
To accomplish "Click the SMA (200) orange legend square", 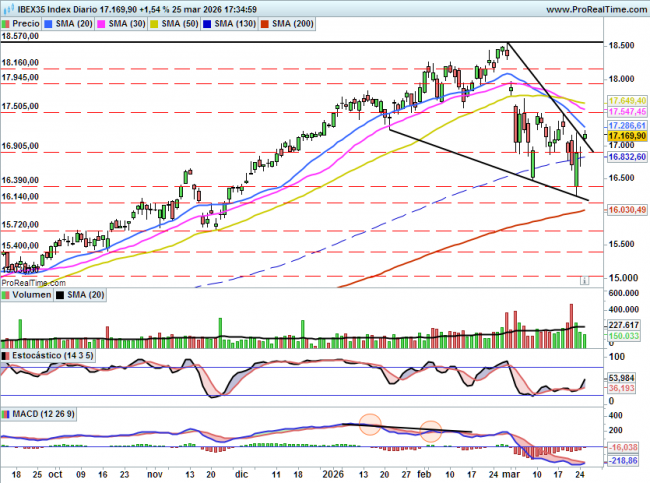I will point(265,24).
